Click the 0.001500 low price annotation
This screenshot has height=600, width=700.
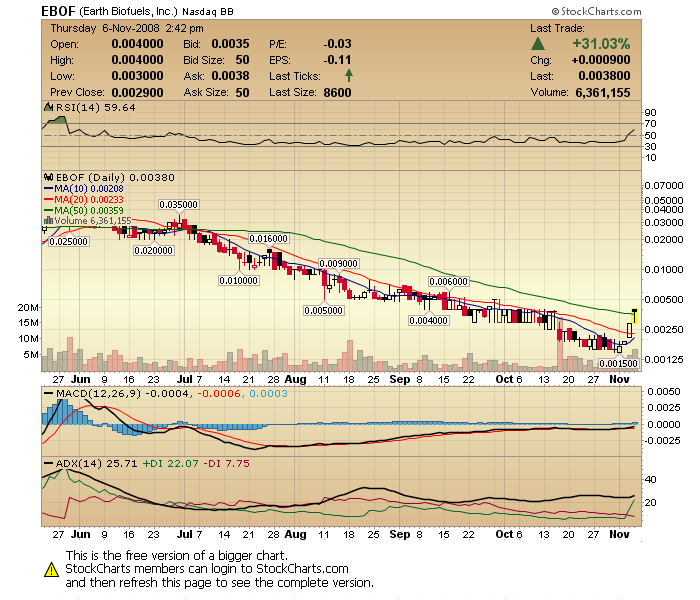click(618, 363)
